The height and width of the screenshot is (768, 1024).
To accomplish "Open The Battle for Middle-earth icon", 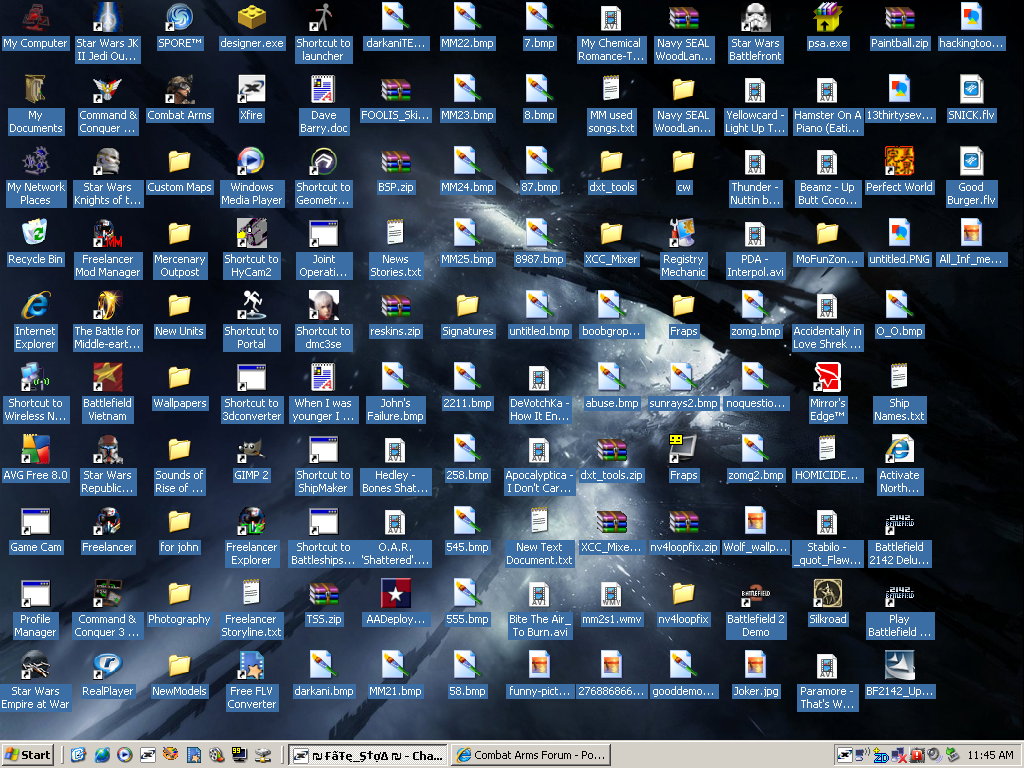I will [107, 321].
